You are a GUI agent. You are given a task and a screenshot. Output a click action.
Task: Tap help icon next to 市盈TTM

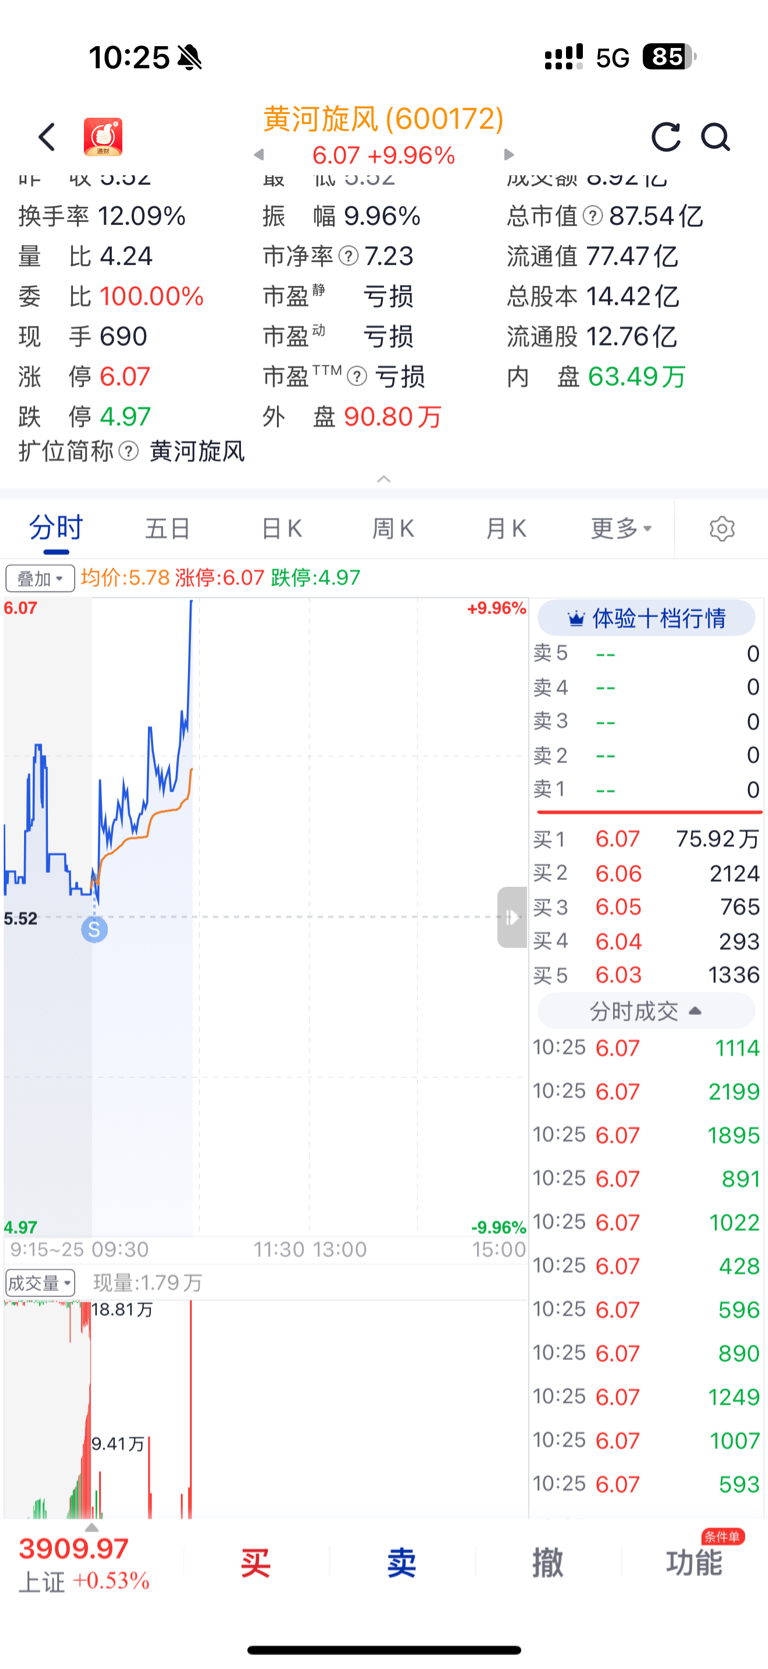(x=357, y=376)
